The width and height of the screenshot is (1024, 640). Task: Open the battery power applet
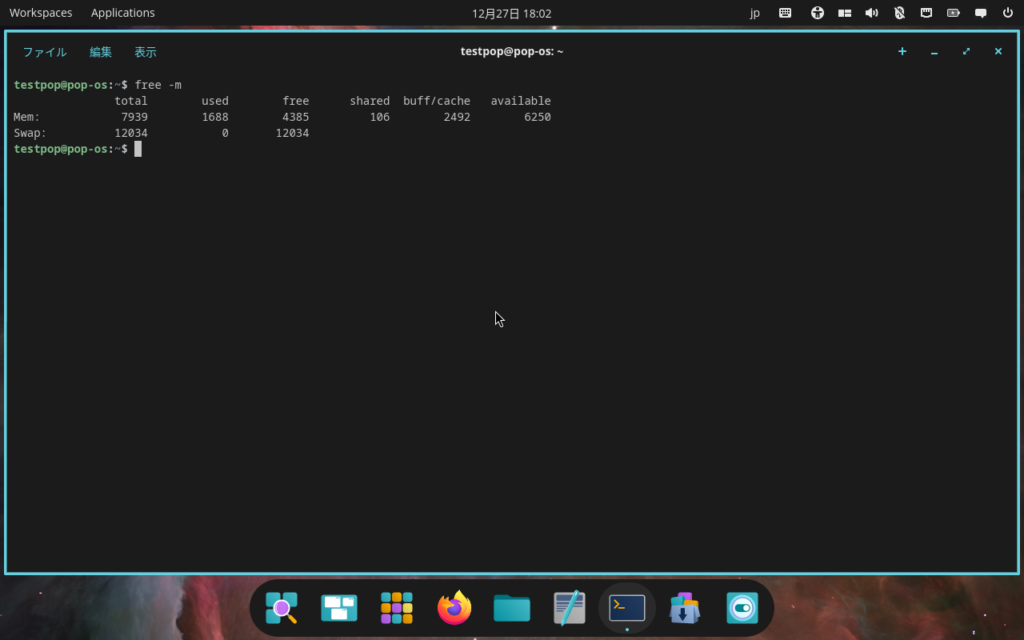click(953, 13)
